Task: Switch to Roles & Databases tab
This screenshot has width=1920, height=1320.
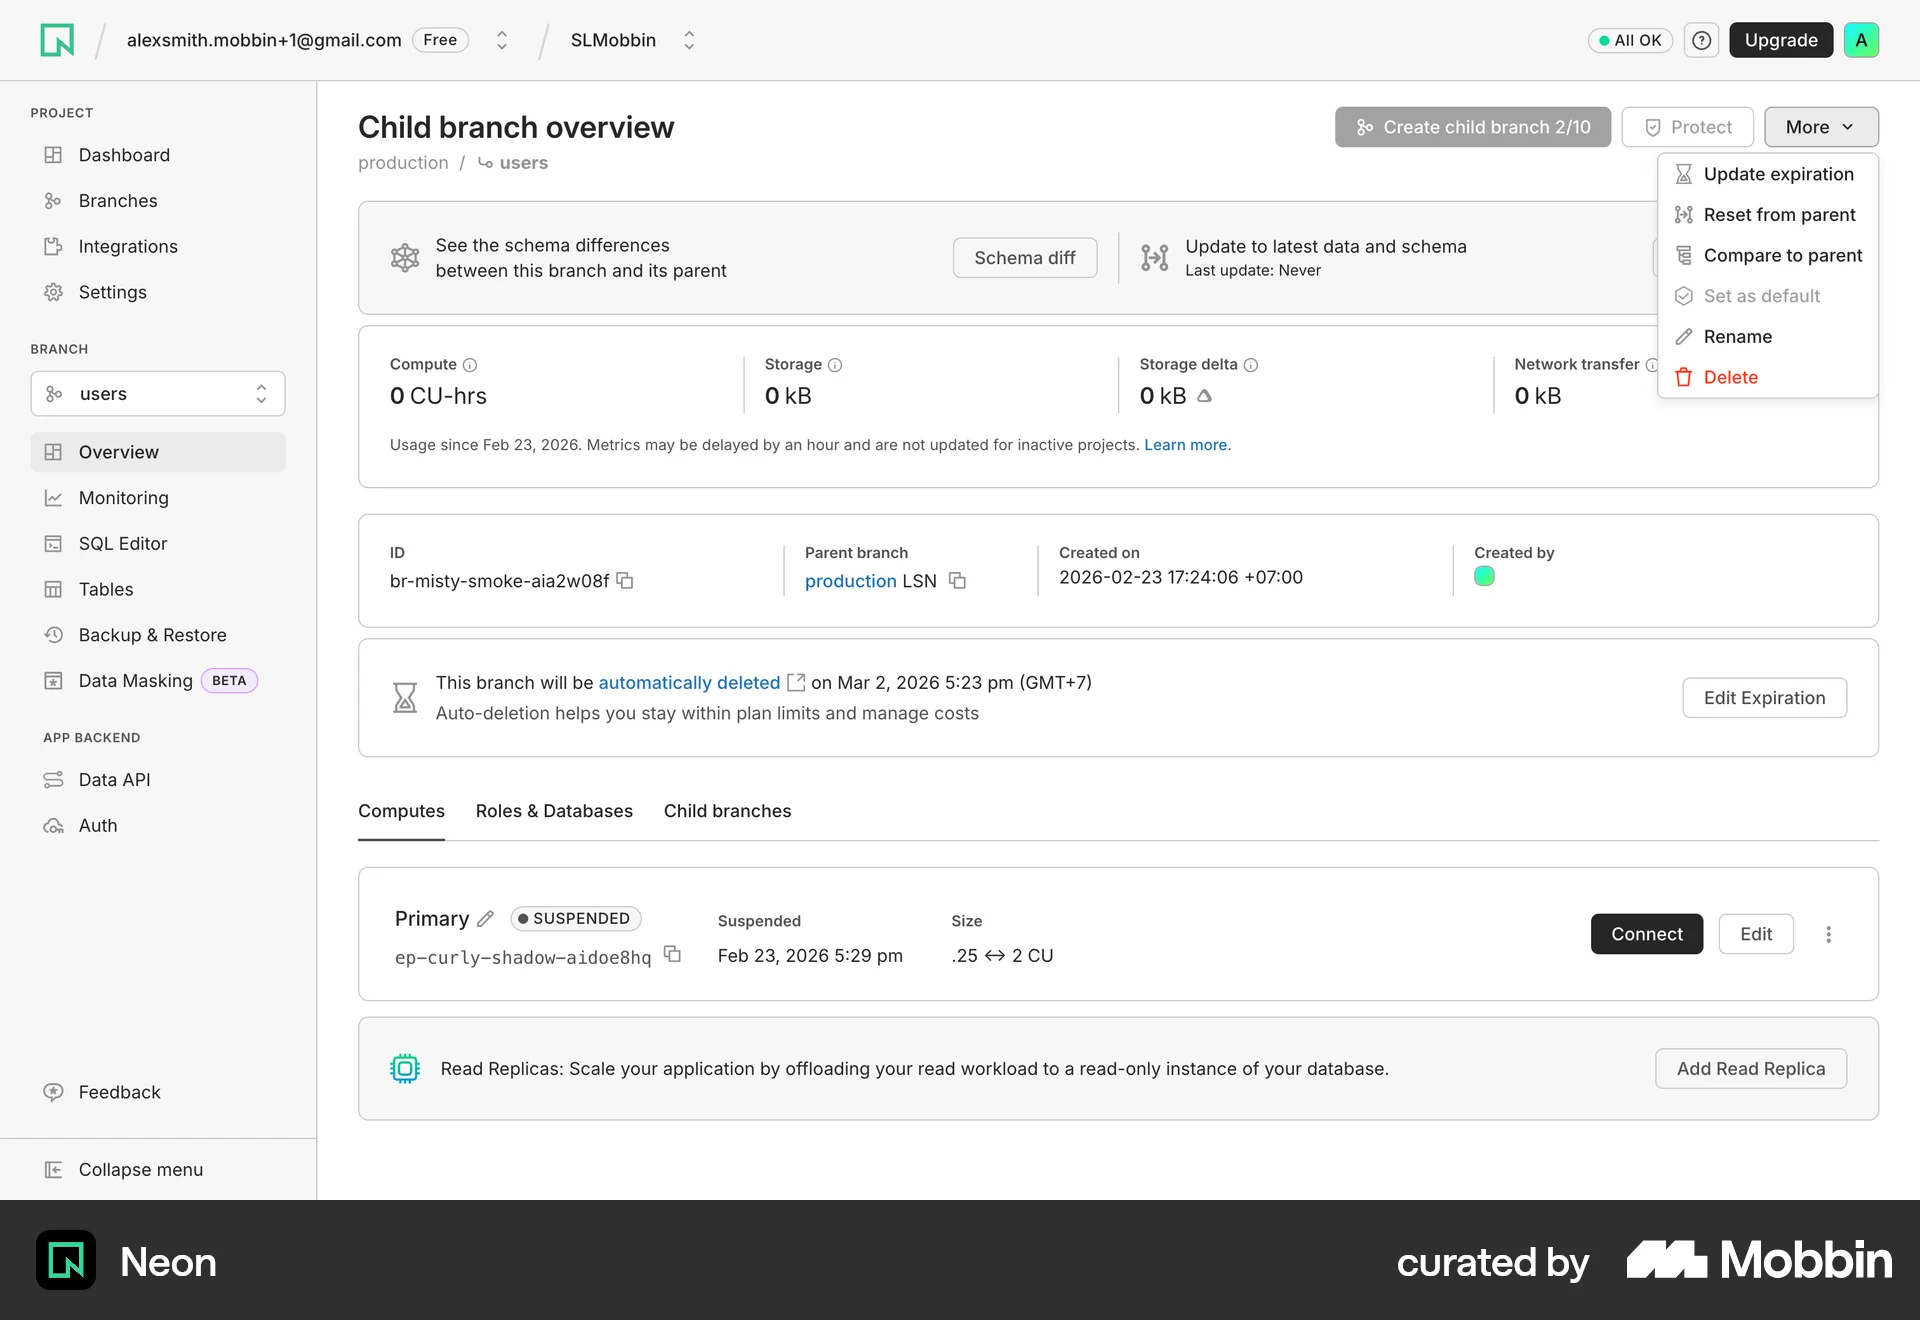Action: point(554,811)
